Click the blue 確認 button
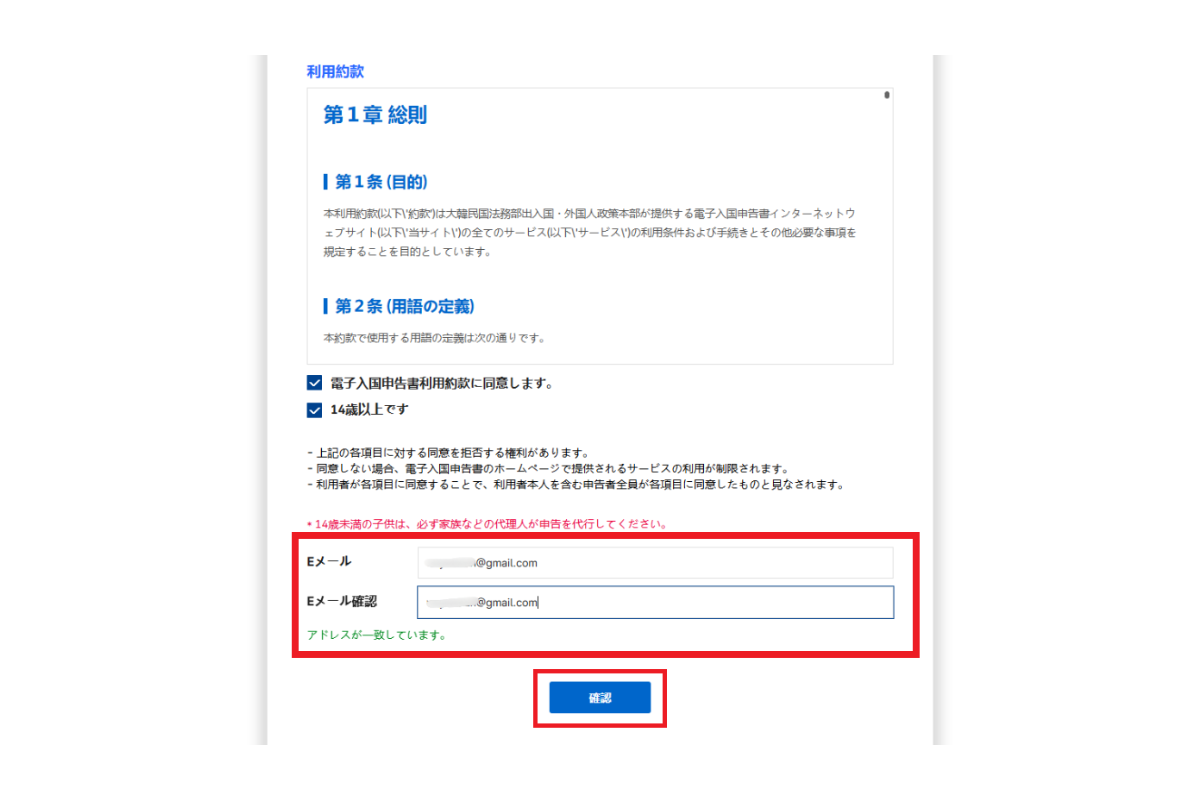Image resolution: width=1200 pixels, height=800 pixels. (x=600, y=698)
